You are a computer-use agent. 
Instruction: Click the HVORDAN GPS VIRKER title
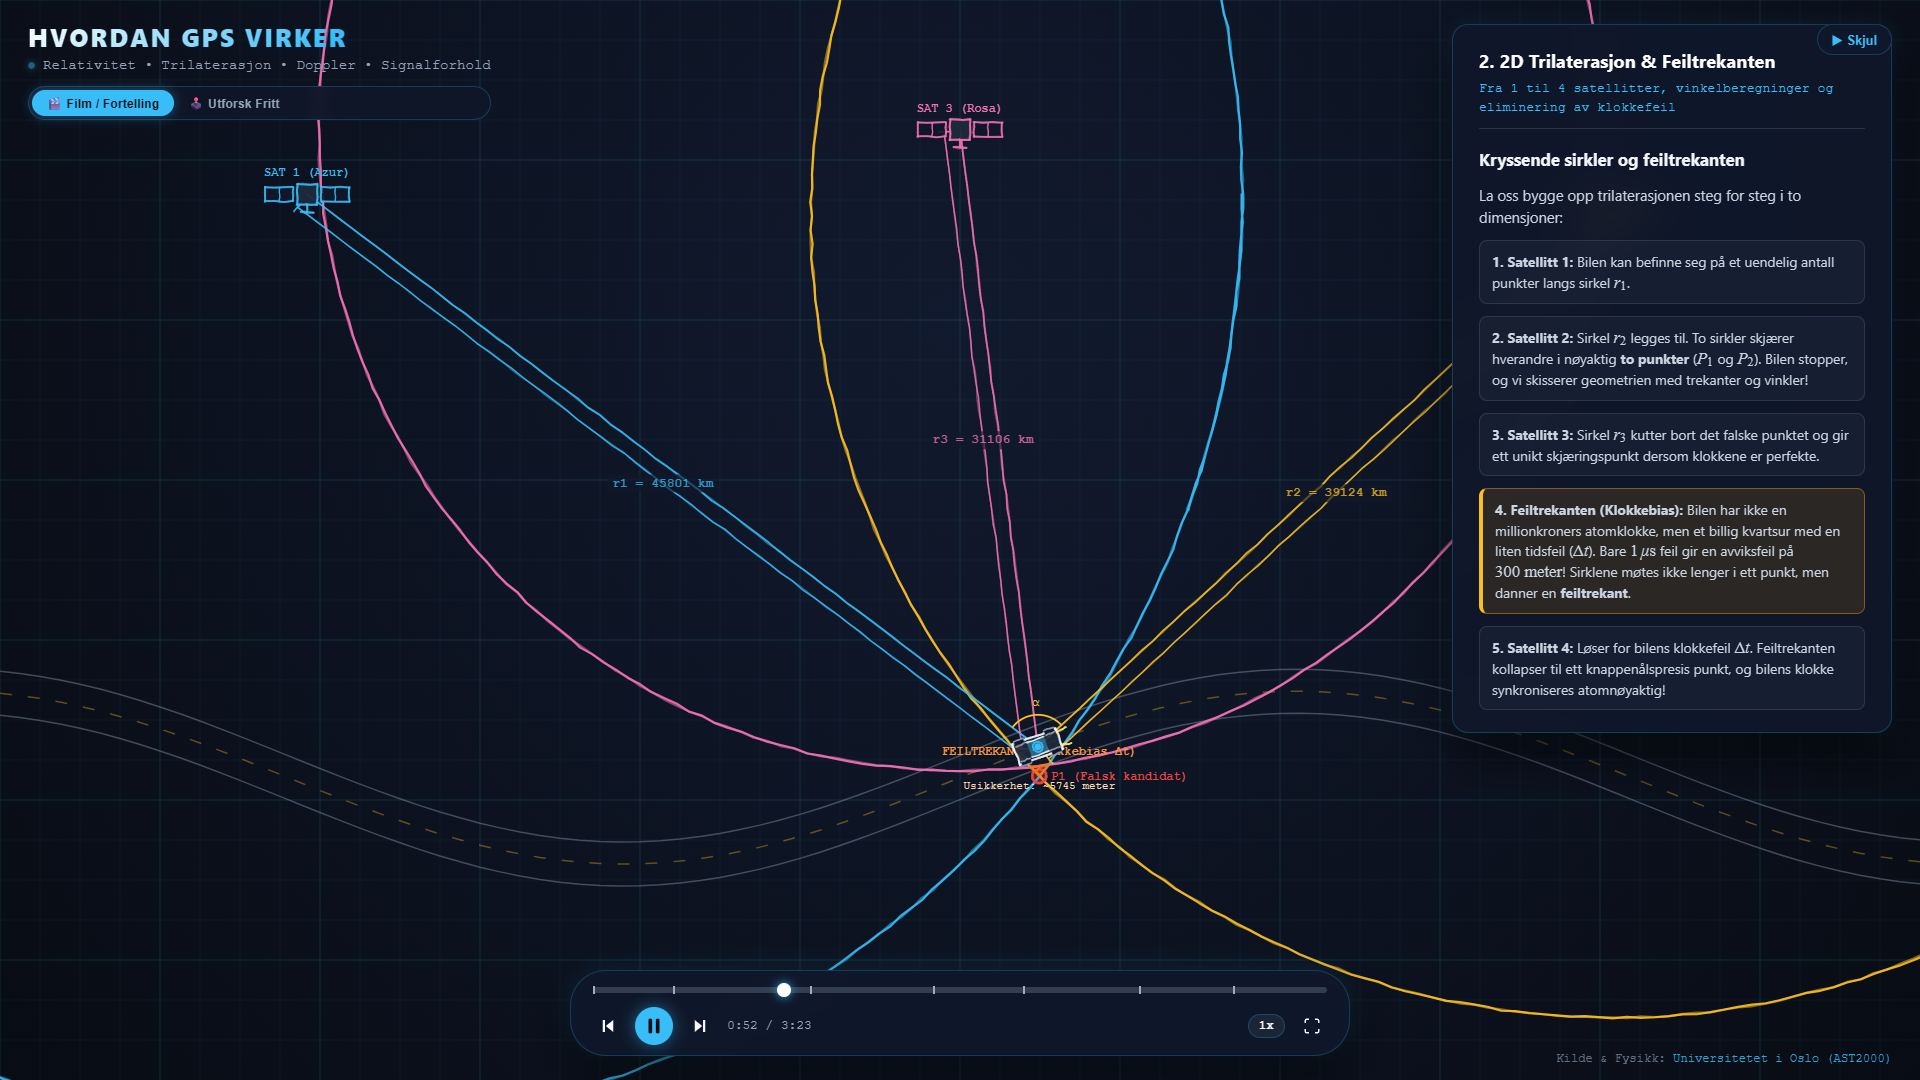[187, 38]
